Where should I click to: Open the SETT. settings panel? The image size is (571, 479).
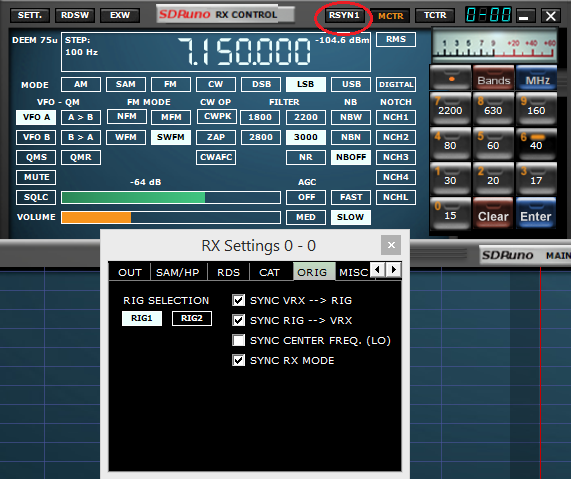(30, 15)
